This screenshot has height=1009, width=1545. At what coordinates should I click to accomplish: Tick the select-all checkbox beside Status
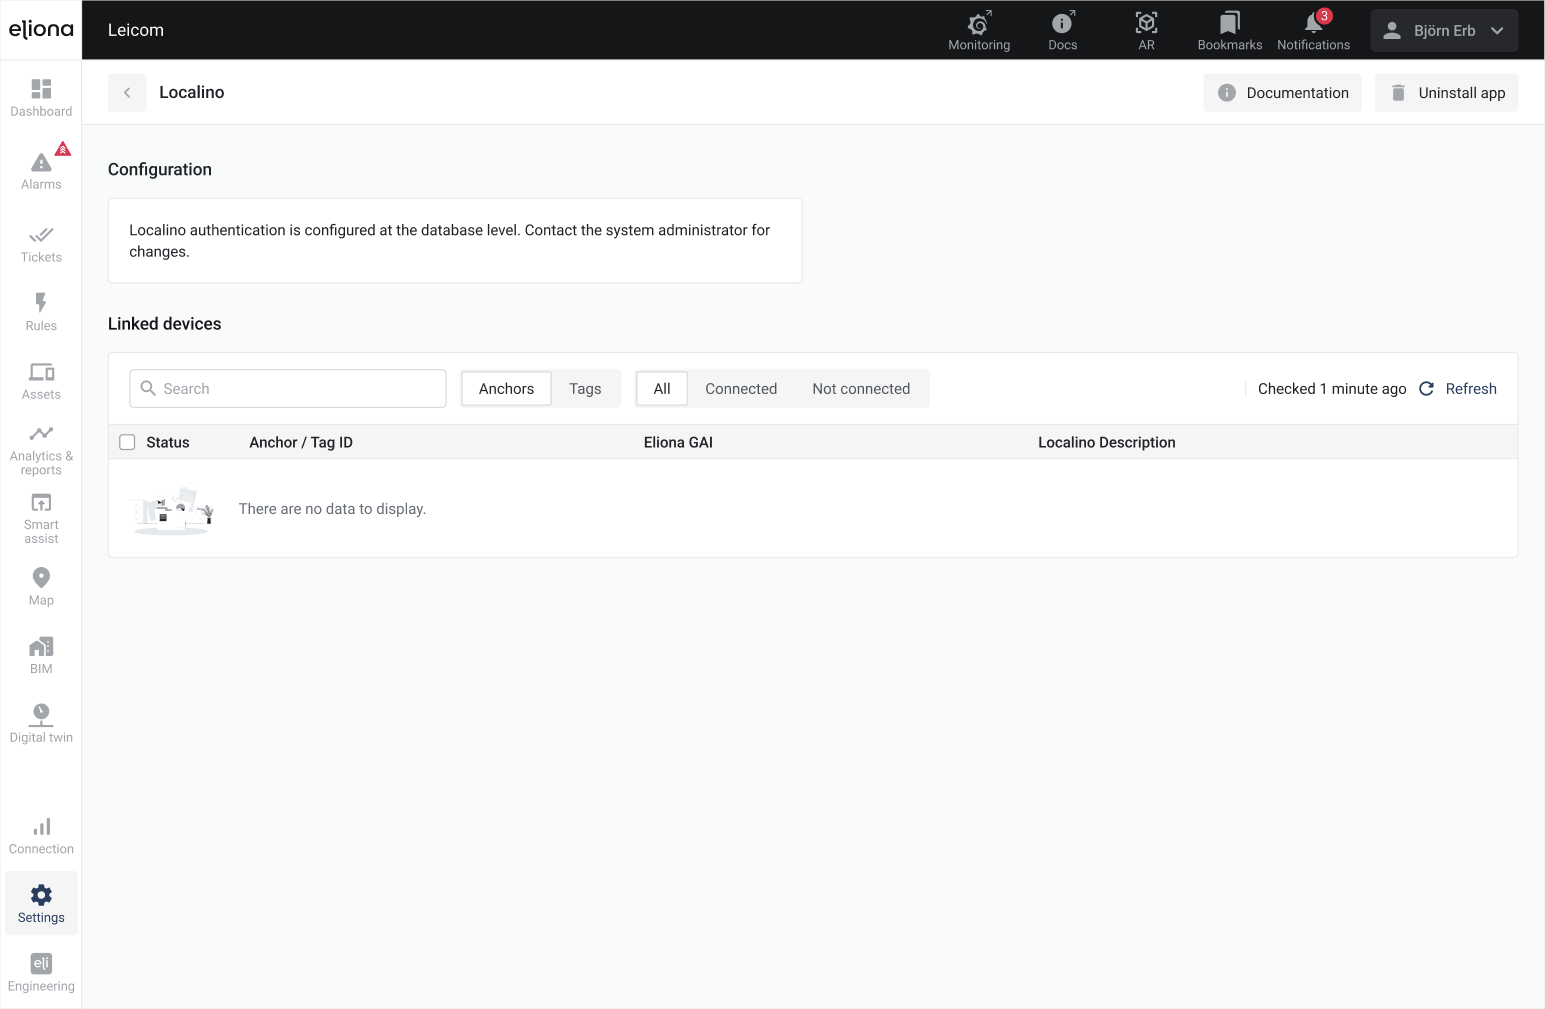[x=127, y=442]
